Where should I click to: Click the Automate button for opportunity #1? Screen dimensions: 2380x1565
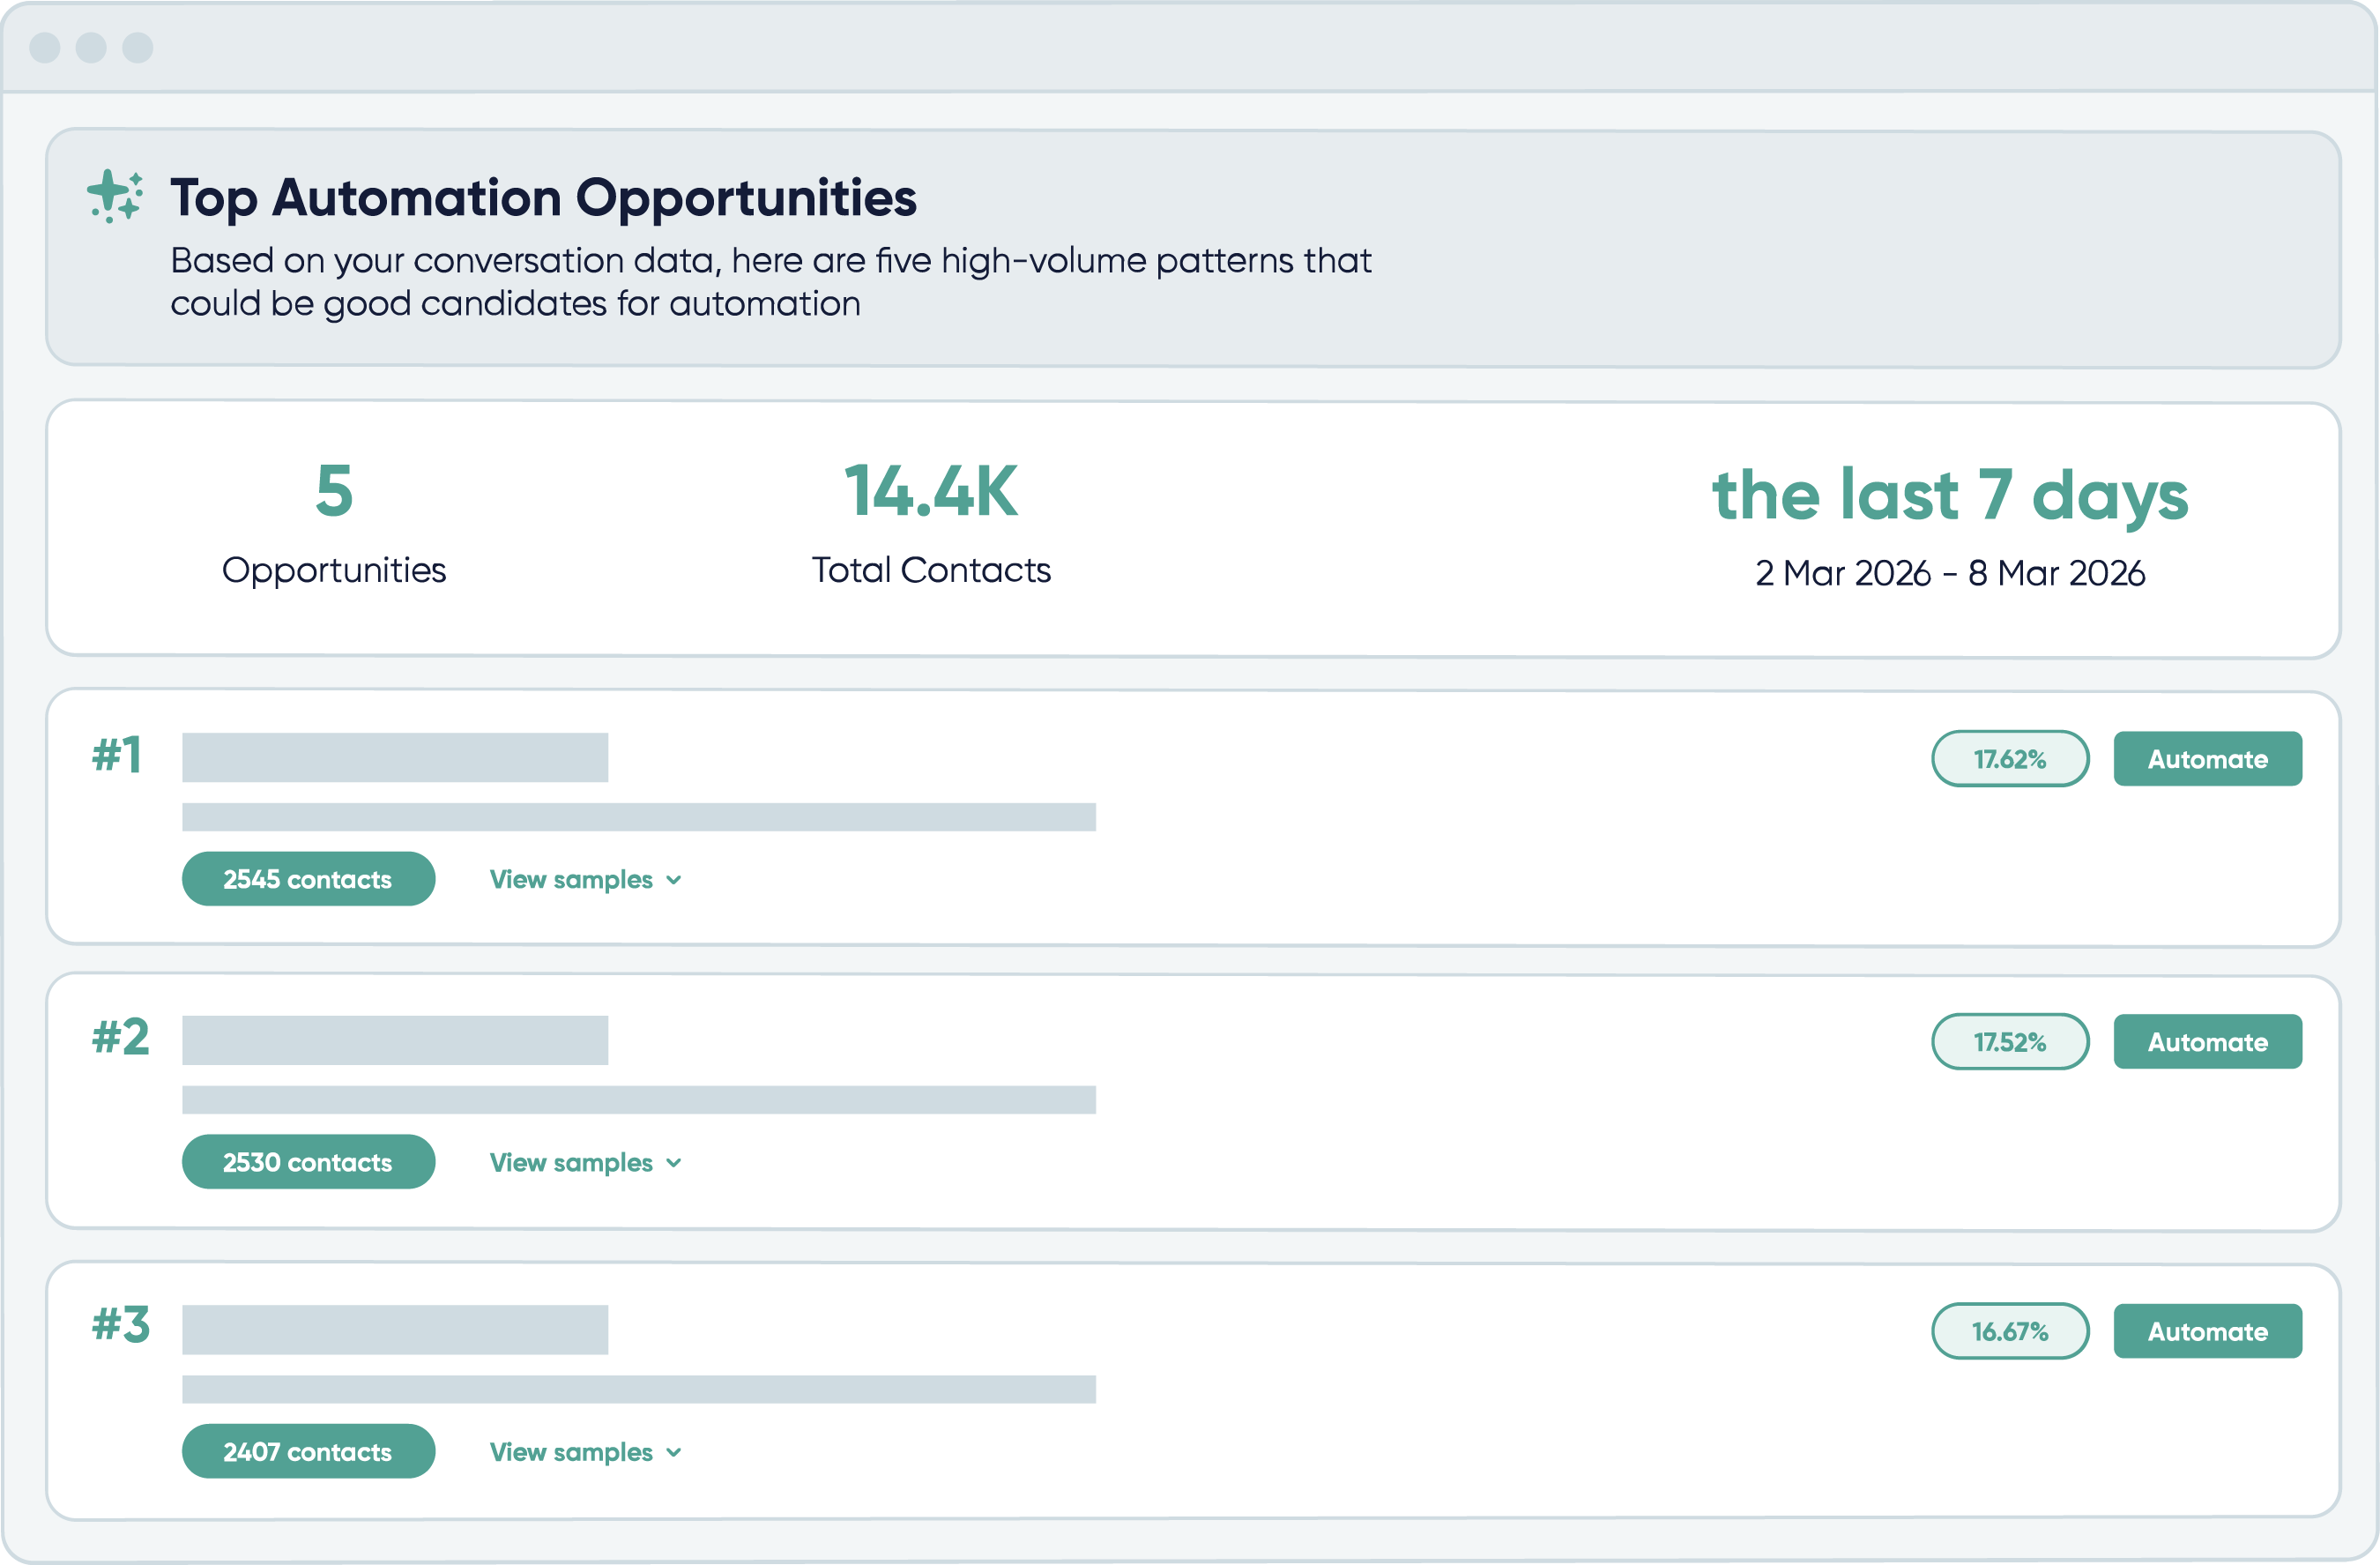(x=2207, y=758)
